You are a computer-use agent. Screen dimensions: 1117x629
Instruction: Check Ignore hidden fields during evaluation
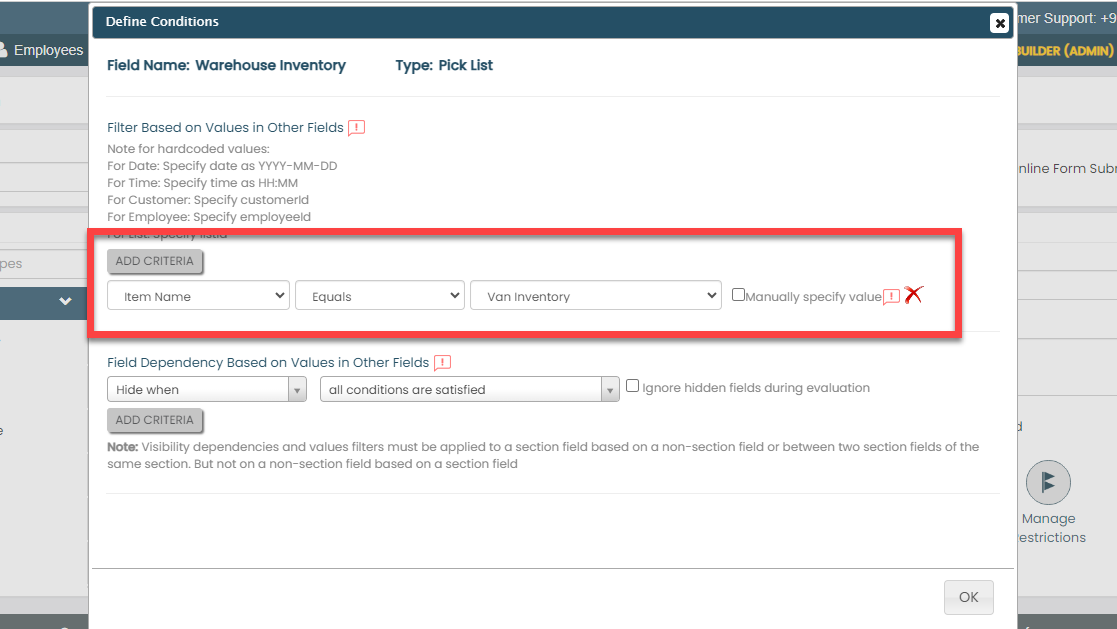(x=632, y=386)
